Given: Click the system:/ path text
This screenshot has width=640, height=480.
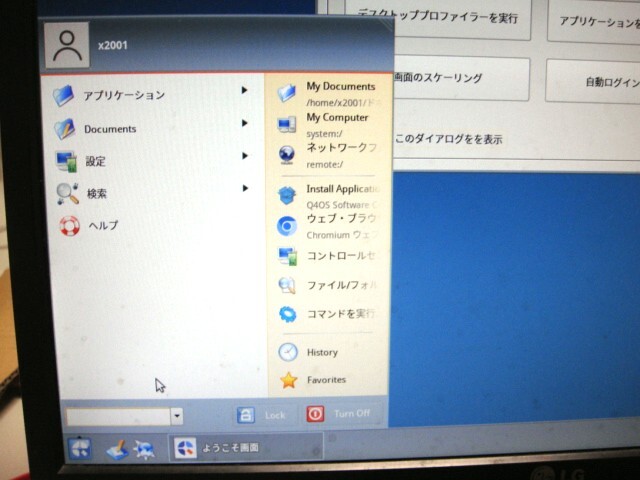Looking at the screenshot, I should 324,134.
